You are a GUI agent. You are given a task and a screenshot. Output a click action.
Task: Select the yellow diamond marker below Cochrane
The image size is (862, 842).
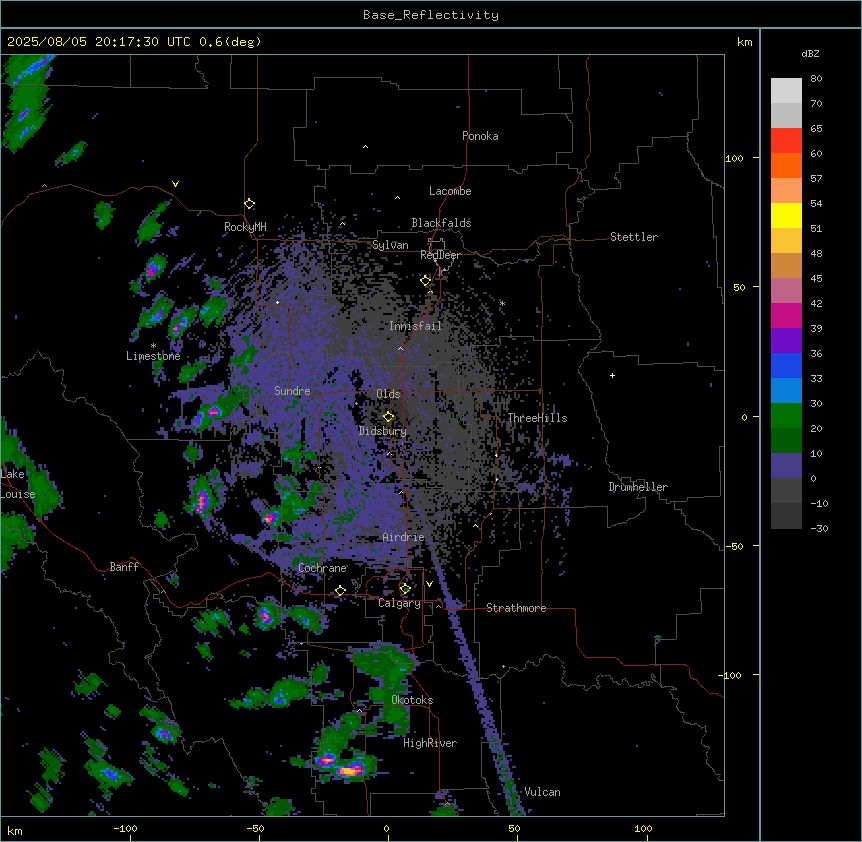coord(340,591)
